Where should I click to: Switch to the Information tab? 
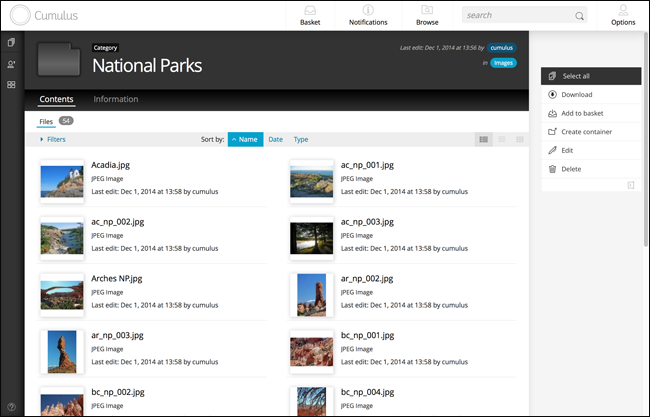click(116, 99)
